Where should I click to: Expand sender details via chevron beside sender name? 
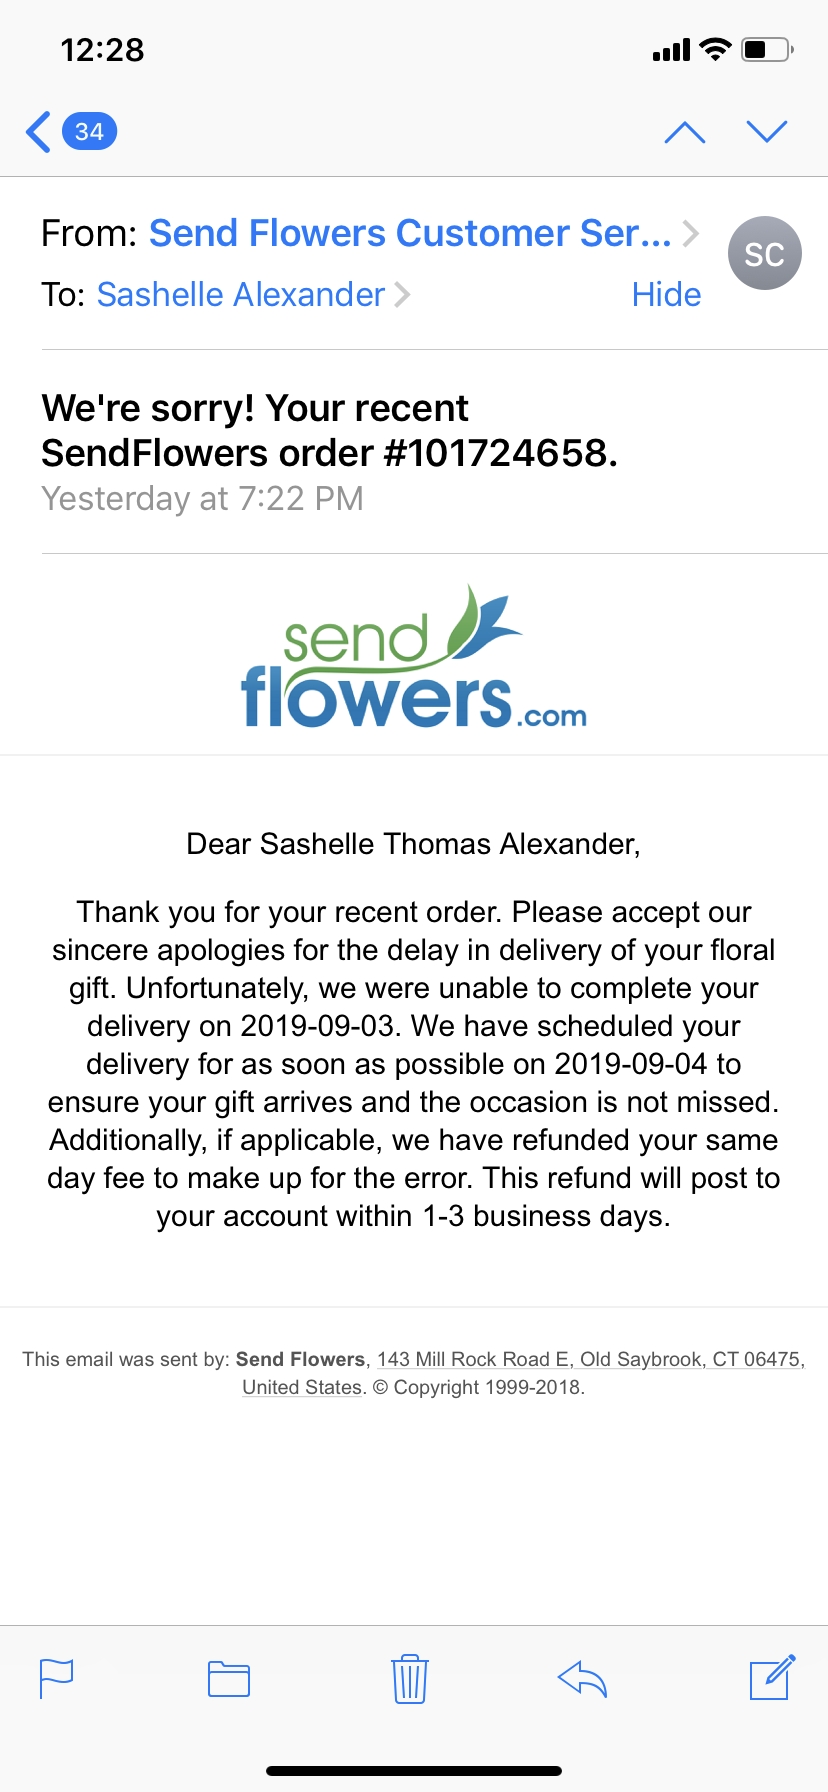point(692,232)
